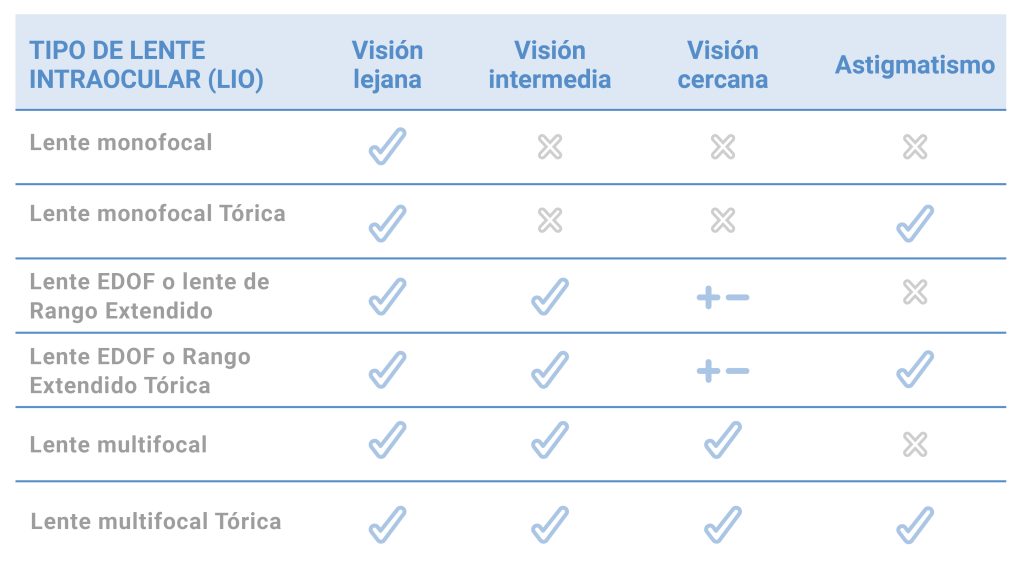Viewport: 1024px width, 562px height.
Task: Click the plus-minus icon in first EDOF row
Action: (722, 297)
